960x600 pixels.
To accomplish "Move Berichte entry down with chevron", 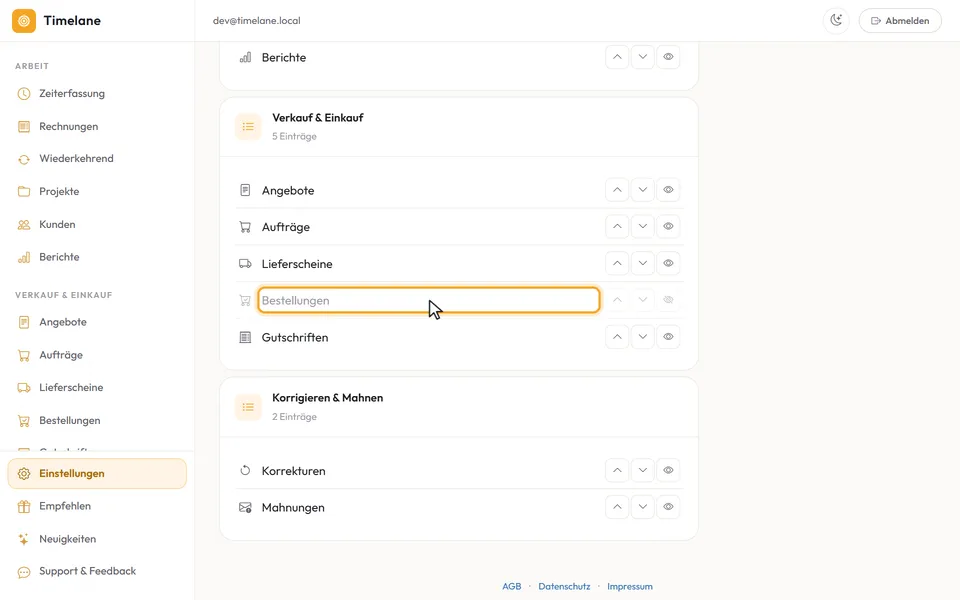I will click(x=642, y=57).
